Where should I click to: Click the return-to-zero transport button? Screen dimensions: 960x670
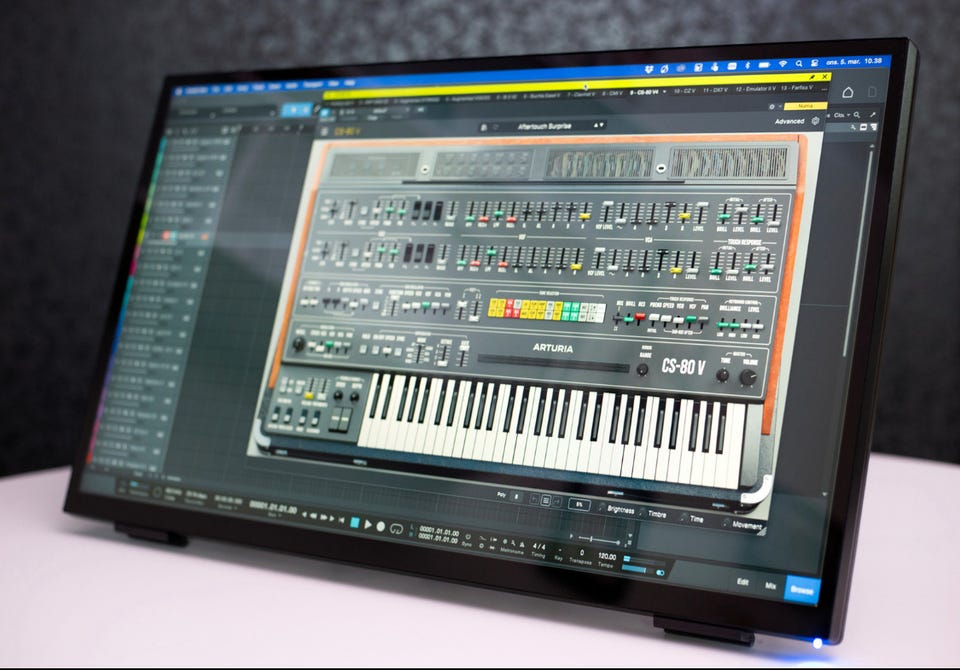click(x=342, y=520)
